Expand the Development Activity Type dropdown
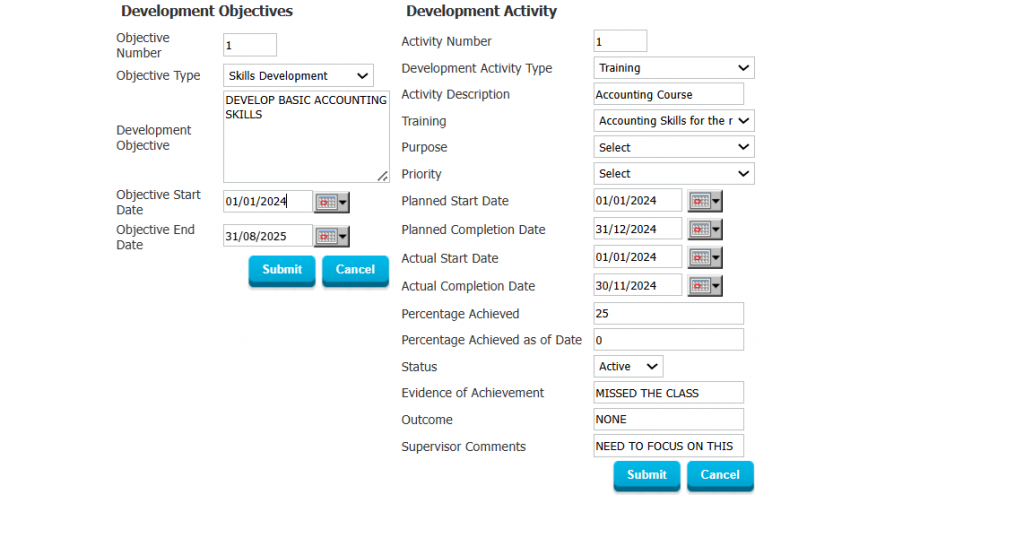 tap(674, 68)
